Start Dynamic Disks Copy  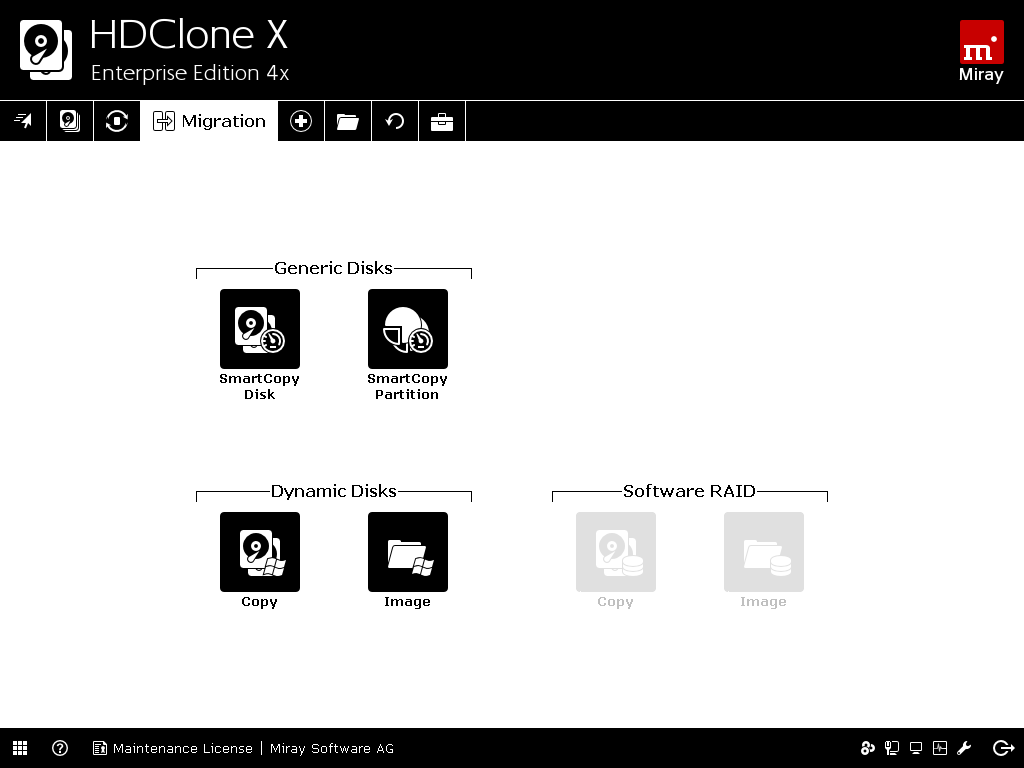260,552
